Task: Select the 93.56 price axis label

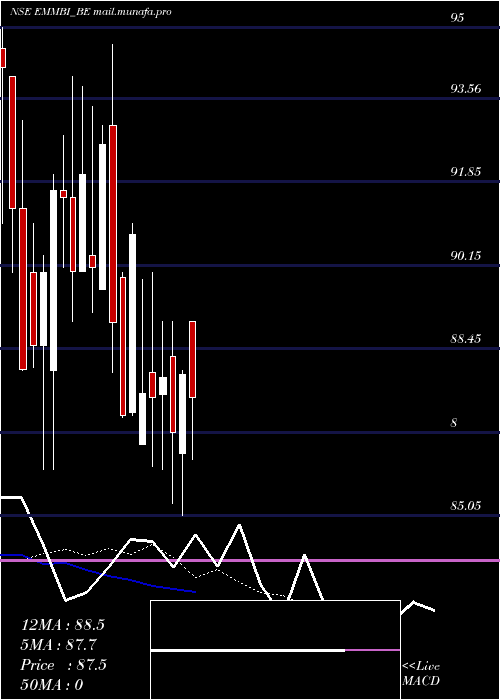Action: [x=466, y=88]
